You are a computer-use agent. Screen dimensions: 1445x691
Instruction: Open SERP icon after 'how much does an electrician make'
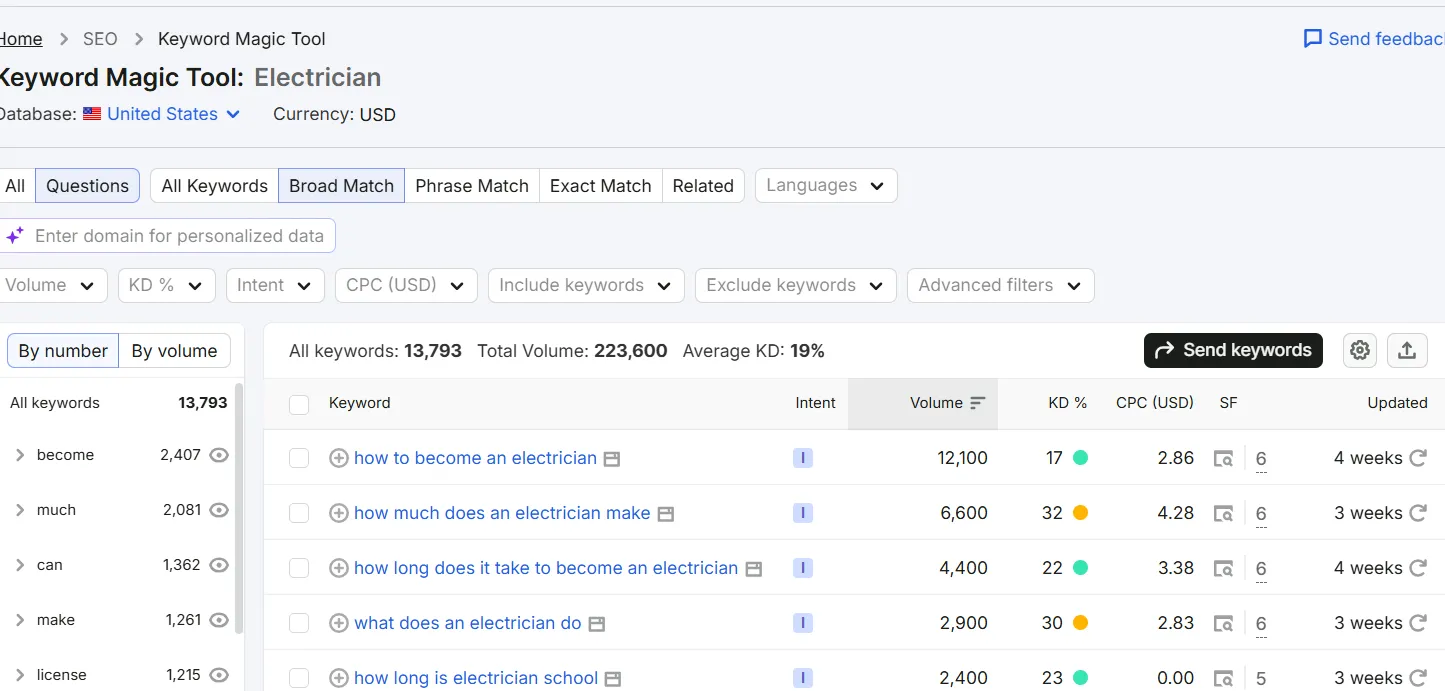tap(666, 514)
